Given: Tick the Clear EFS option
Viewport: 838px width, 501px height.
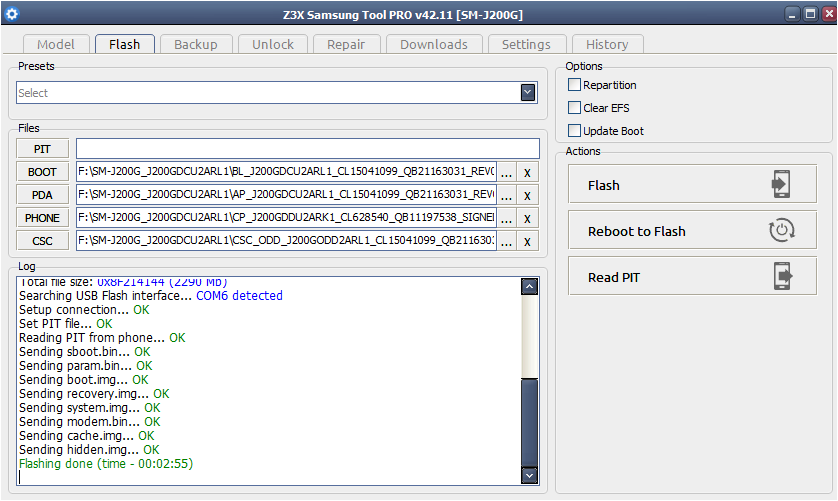Looking at the screenshot, I should click(x=575, y=107).
